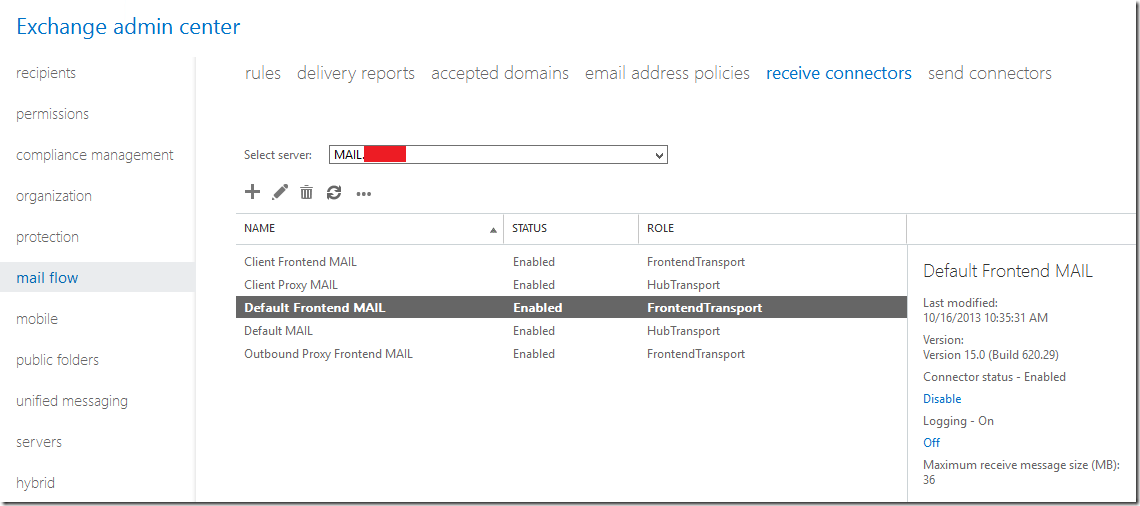This screenshot has height=506, width=1140.
Task: Click the last modified date value
Action: [985, 318]
